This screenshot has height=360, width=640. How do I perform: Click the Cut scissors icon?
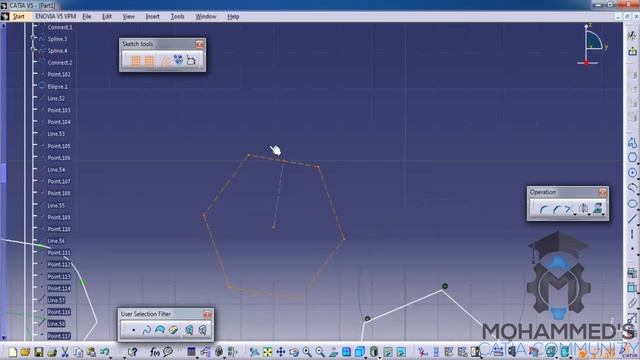point(65,352)
